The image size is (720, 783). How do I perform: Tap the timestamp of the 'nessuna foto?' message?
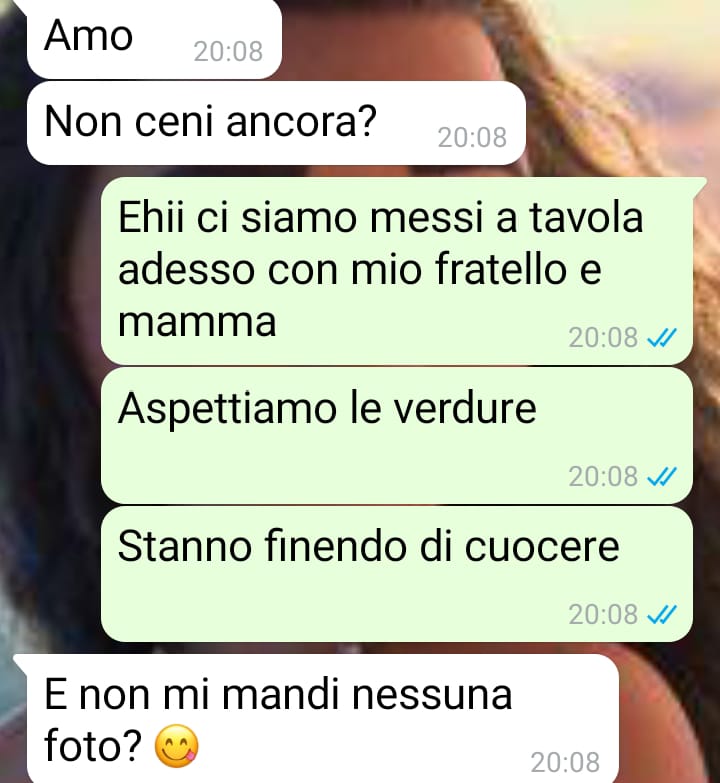pos(565,762)
